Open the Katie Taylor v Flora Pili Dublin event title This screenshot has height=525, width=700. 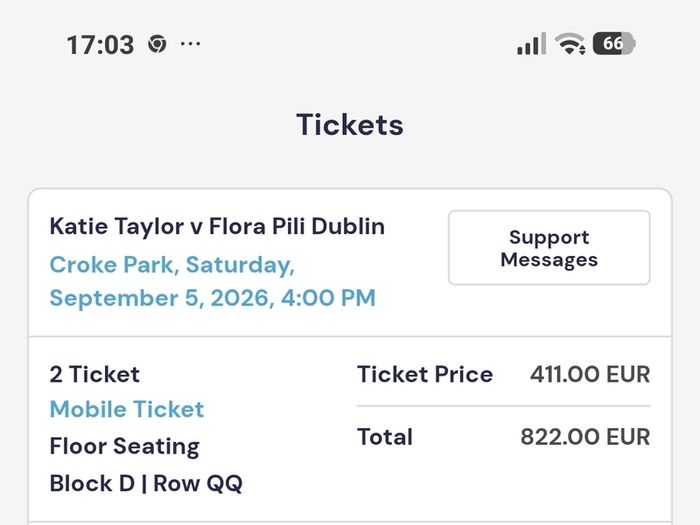(x=217, y=226)
